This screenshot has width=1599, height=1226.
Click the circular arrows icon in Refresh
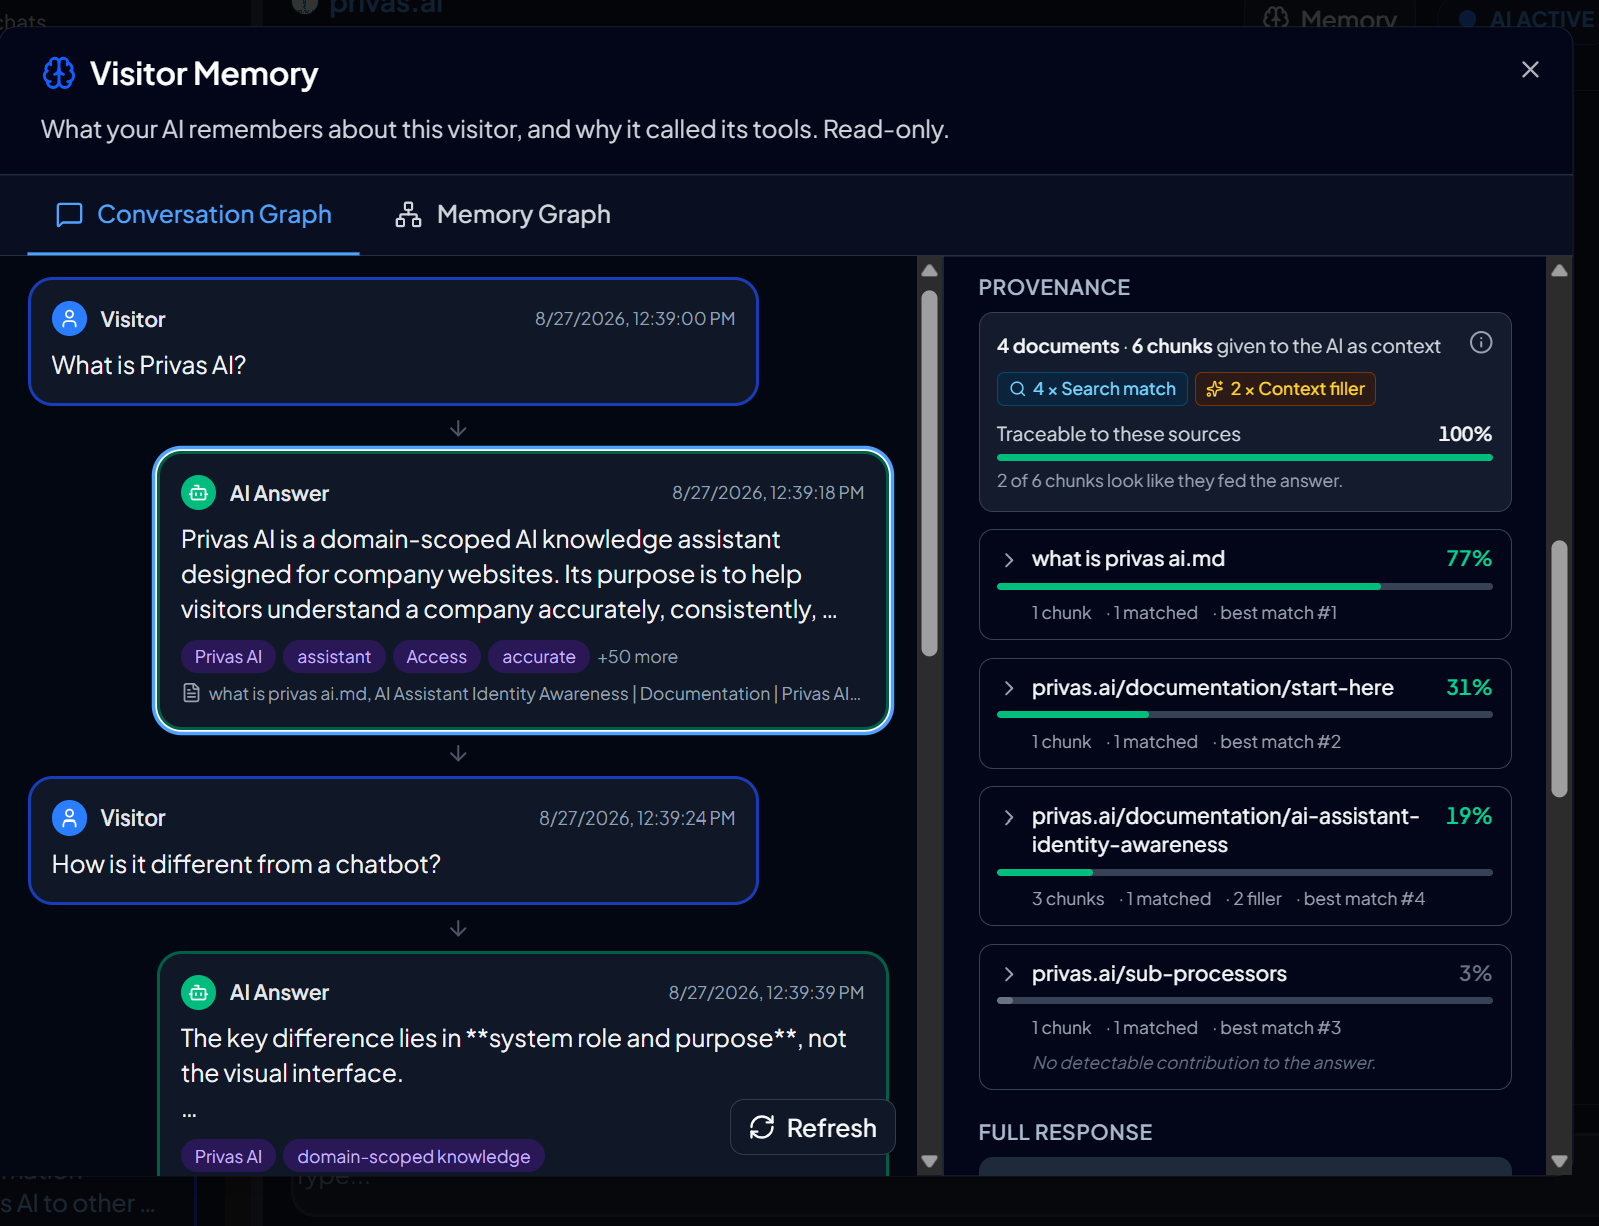pyautogui.click(x=762, y=1128)
